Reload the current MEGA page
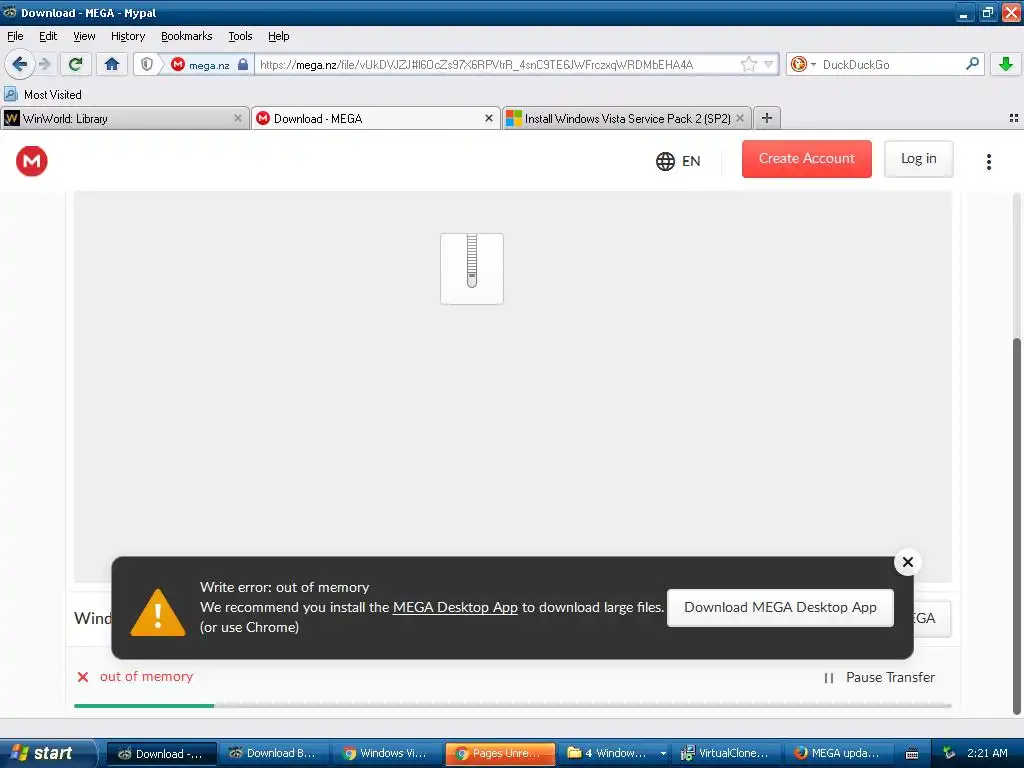 tap(76, 64)
